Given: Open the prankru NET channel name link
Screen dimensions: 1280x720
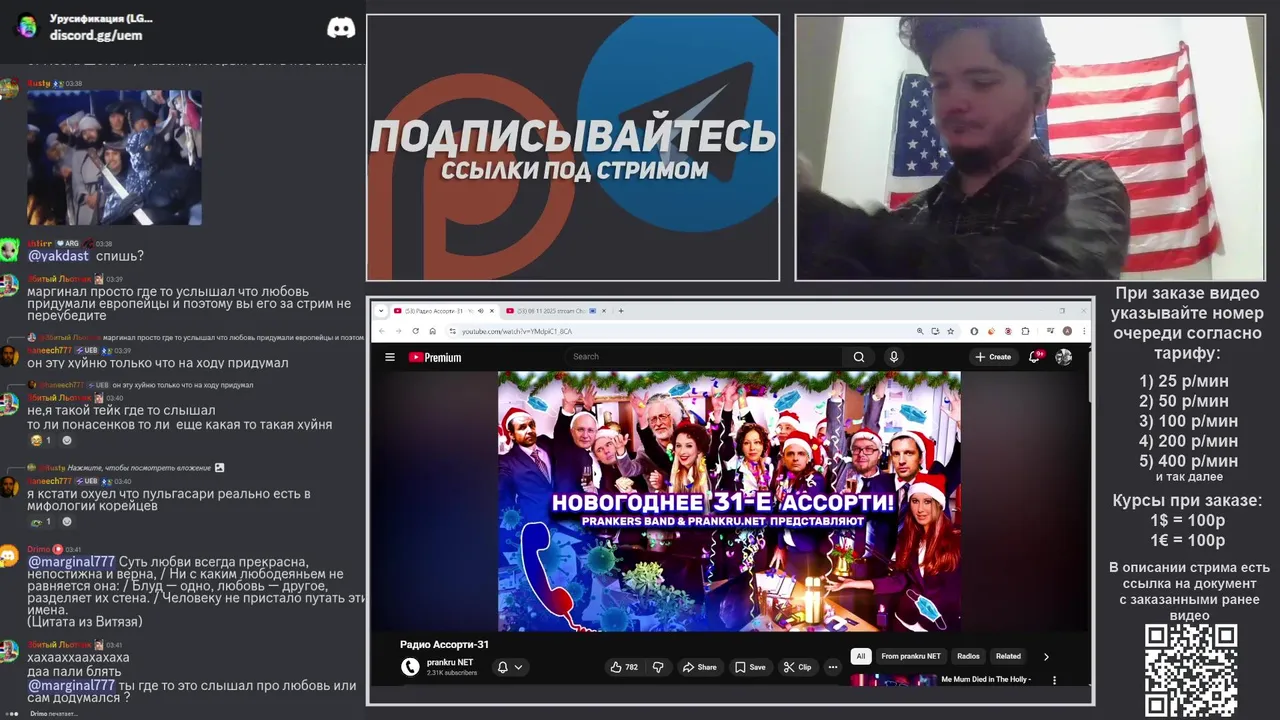Looking at the screenshot, I should click(x=450, y=662).
